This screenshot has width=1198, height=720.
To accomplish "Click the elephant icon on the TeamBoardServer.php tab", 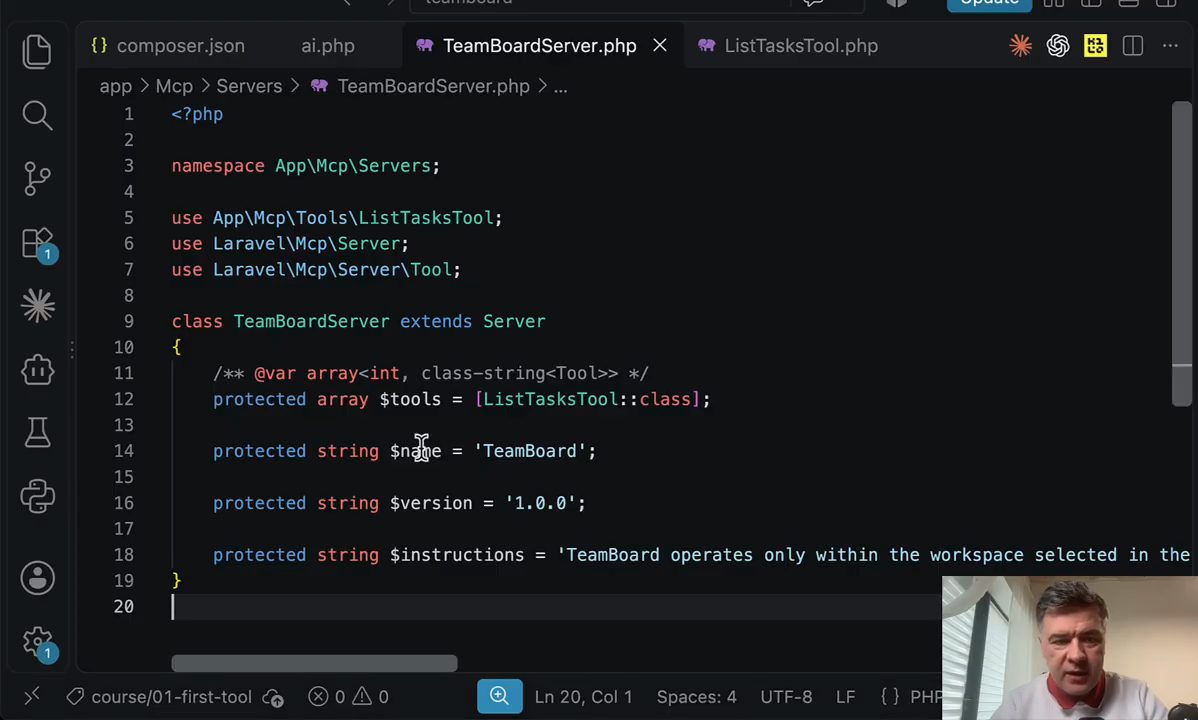I will (425, 45).
